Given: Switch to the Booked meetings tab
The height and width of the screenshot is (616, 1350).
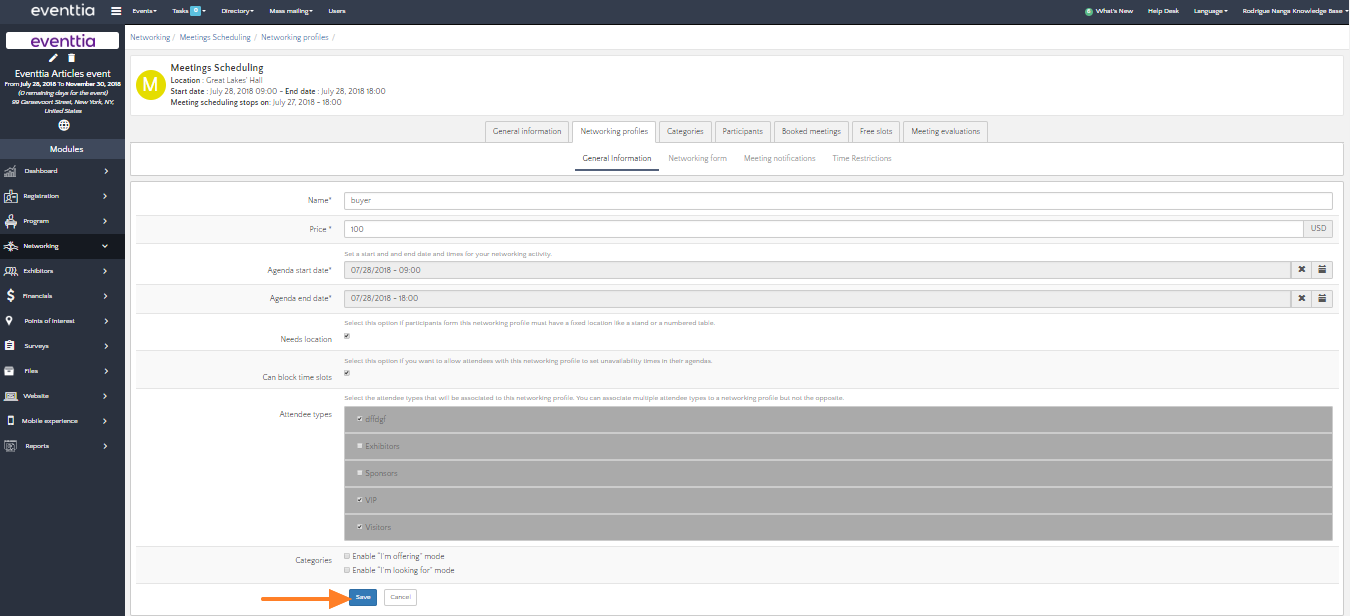Looking at the screenshot, I should (811, 131).
